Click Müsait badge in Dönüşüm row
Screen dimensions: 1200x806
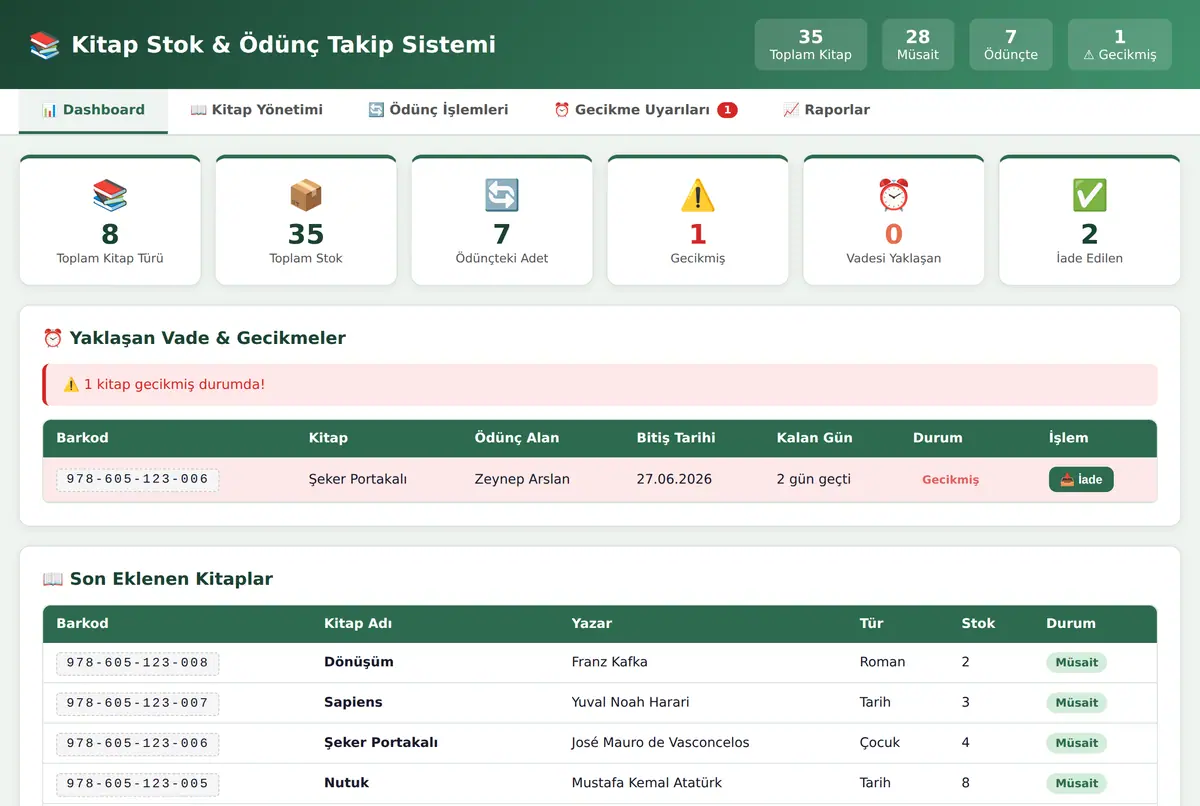(1076, 662)
